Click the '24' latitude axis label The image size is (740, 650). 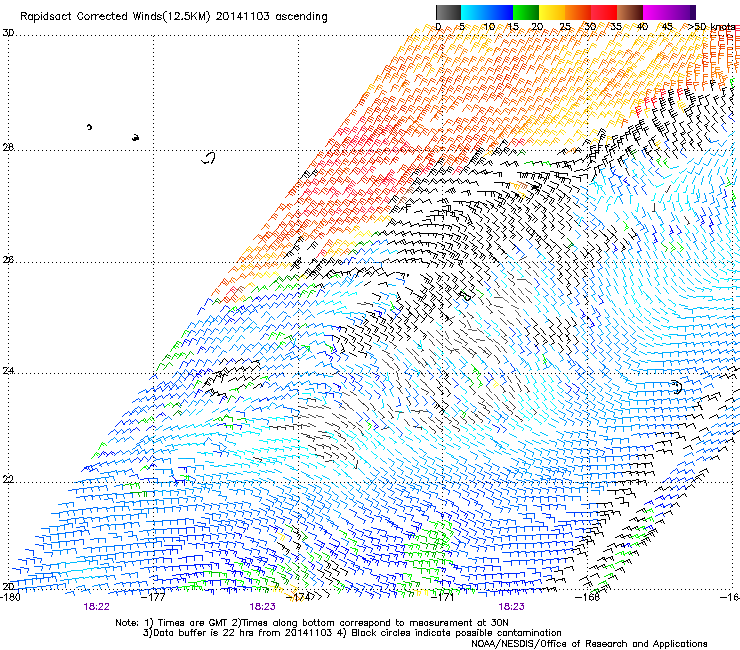pyautogui.click(x=8, y=371)
